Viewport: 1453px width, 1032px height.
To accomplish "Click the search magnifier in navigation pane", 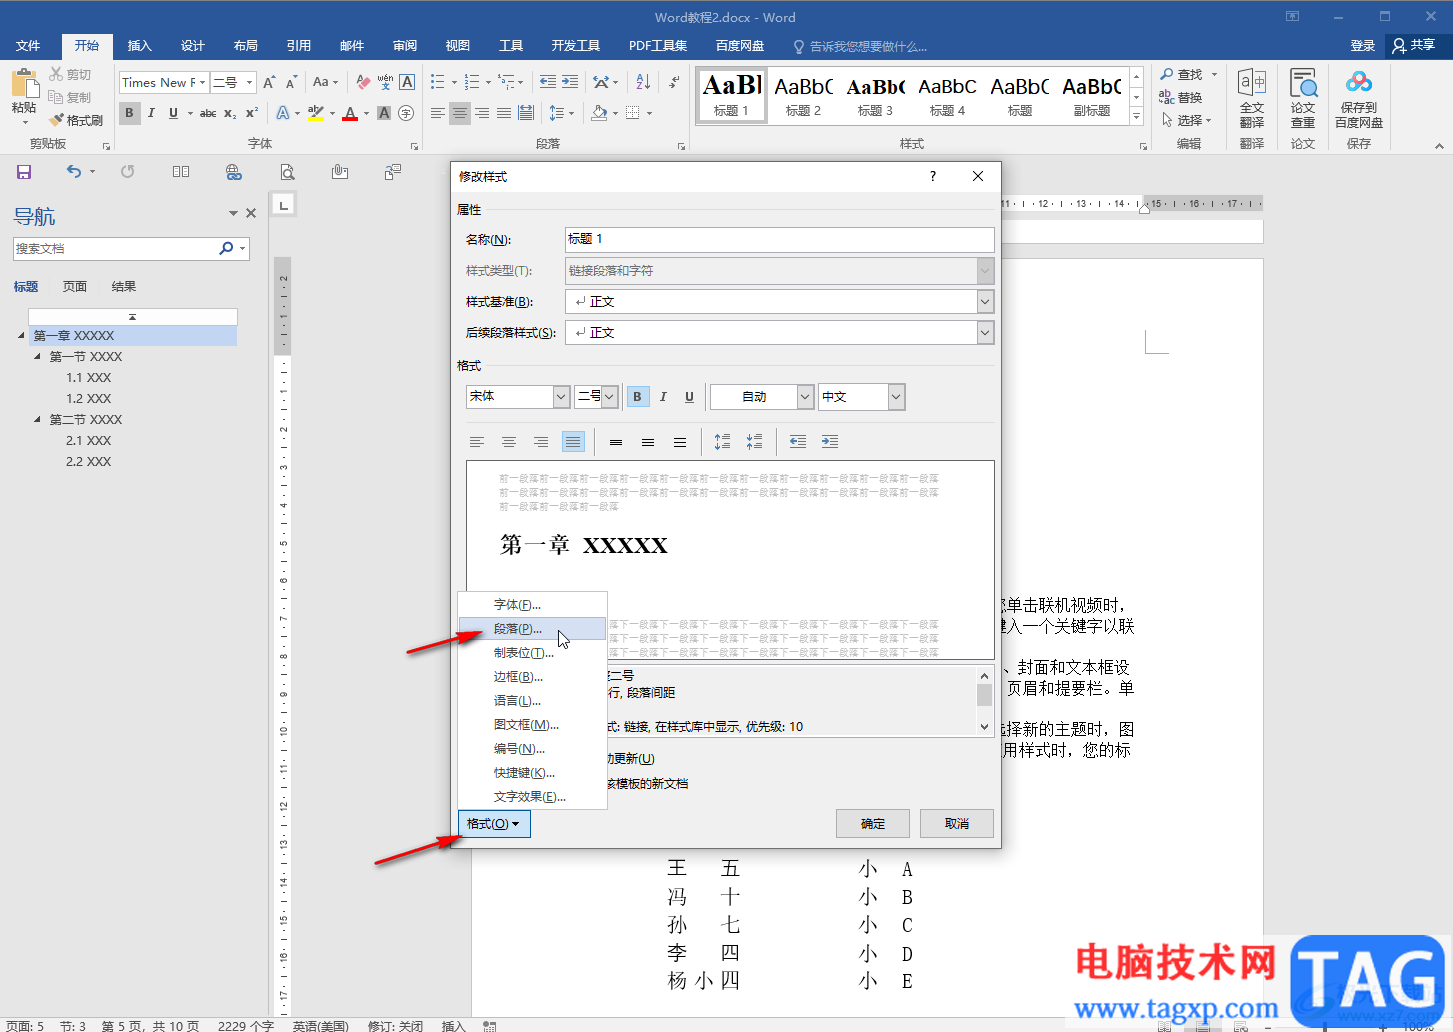I will coord(226,248).
